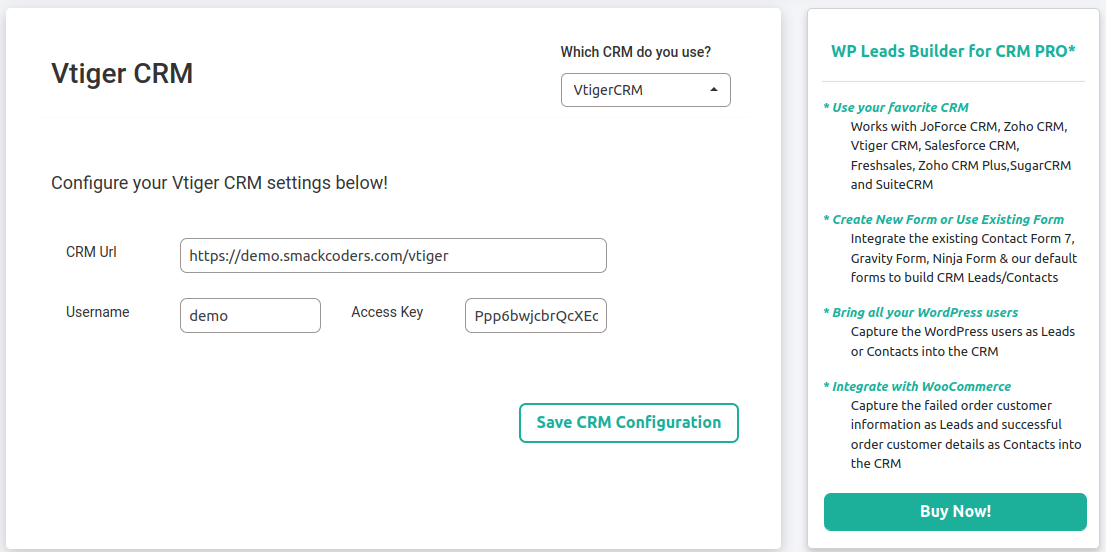Click 'Create New Form or Use Existing Form' heading

(944, 219)
